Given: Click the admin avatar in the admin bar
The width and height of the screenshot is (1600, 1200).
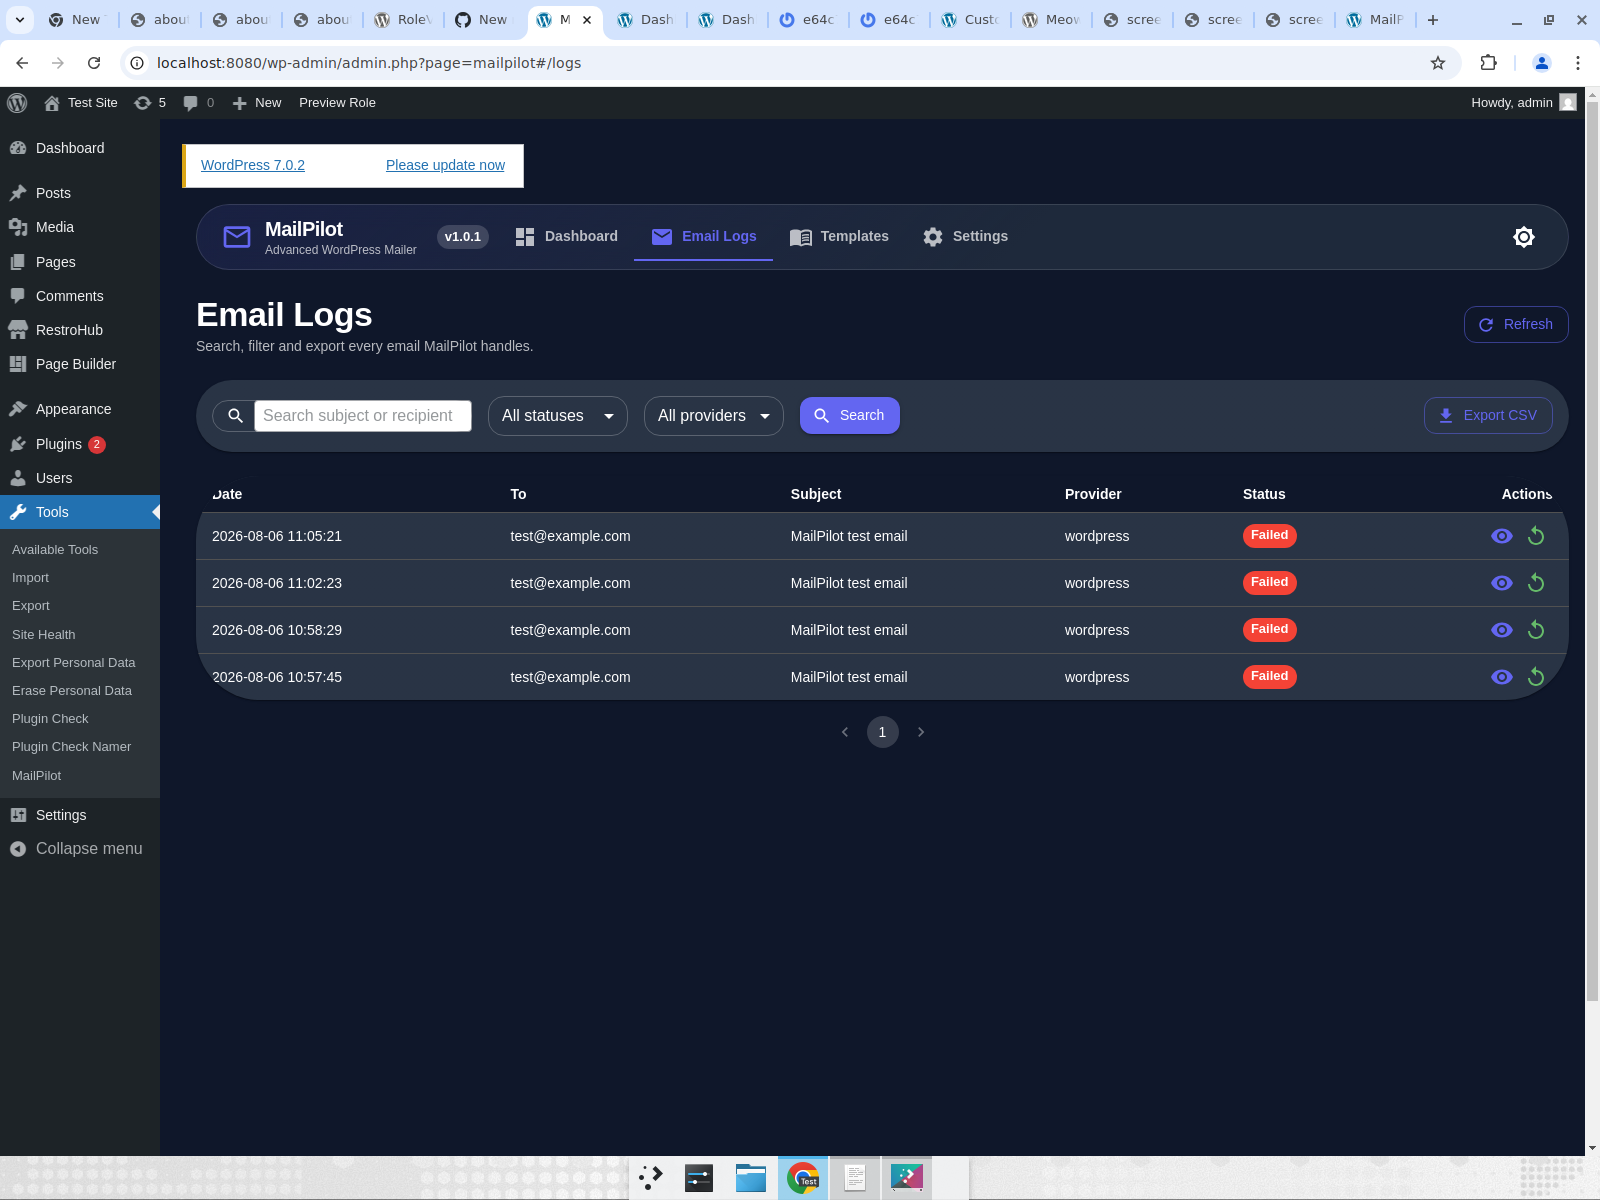Looking at the screenshot, I should click(x=1568, y=102).
